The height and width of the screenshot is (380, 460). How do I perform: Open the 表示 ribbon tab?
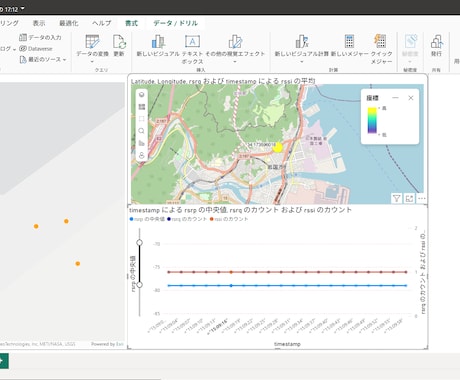click(x=39, y=23)
